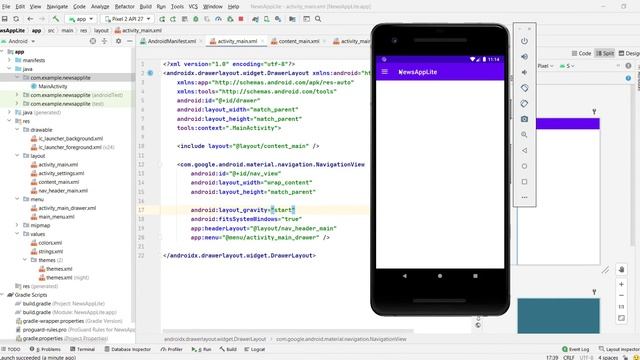Lower the emulator volume

tap(524, 72)
